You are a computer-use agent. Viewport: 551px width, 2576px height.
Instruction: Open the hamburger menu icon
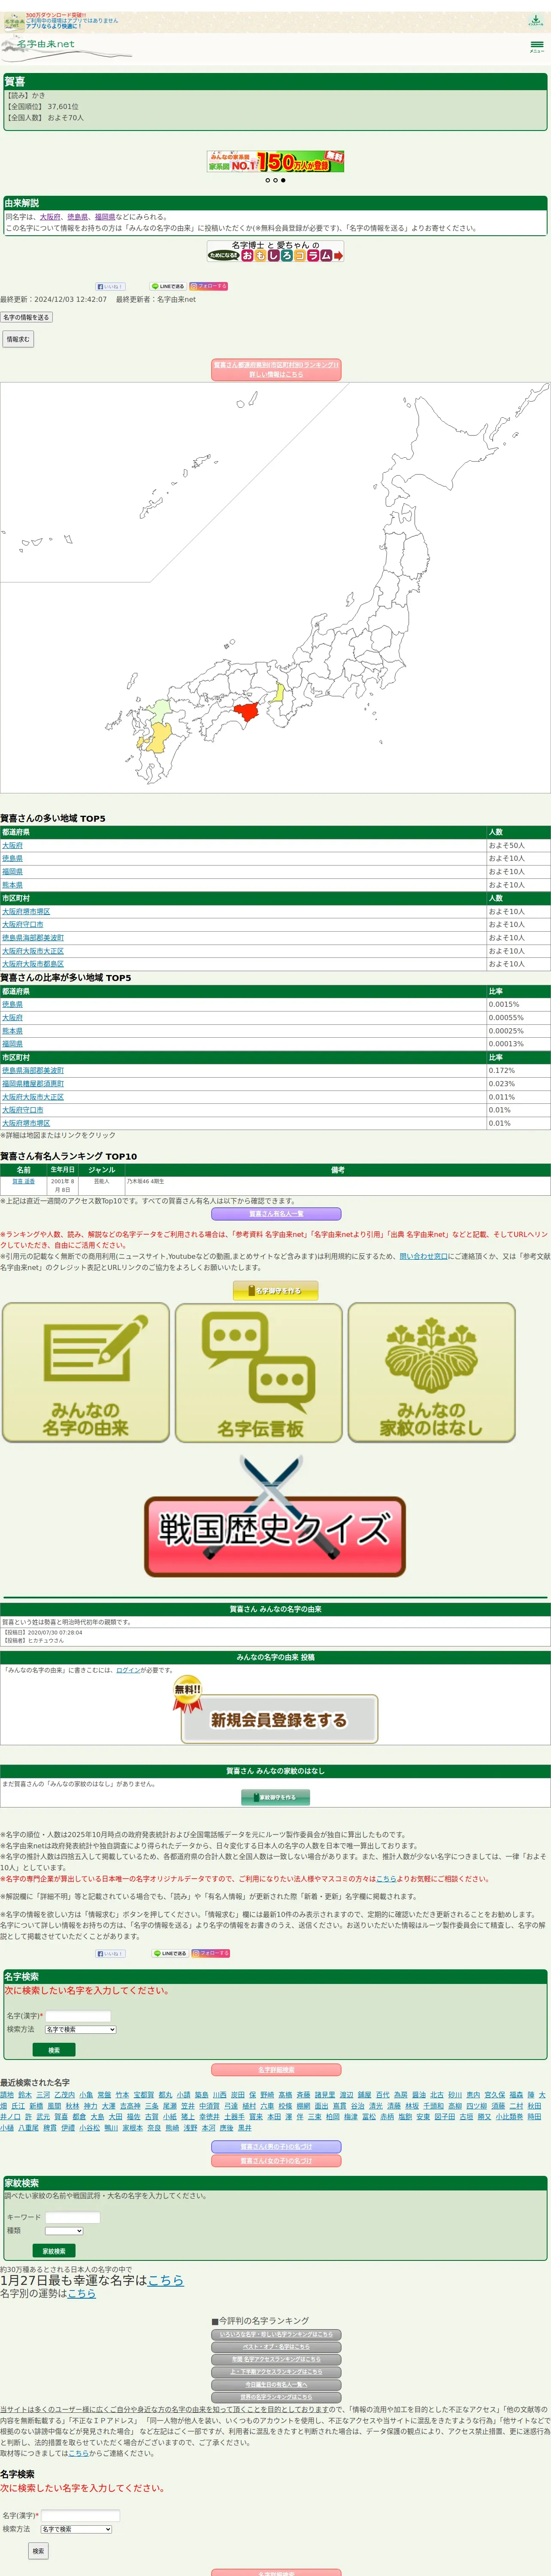point(537,46)
